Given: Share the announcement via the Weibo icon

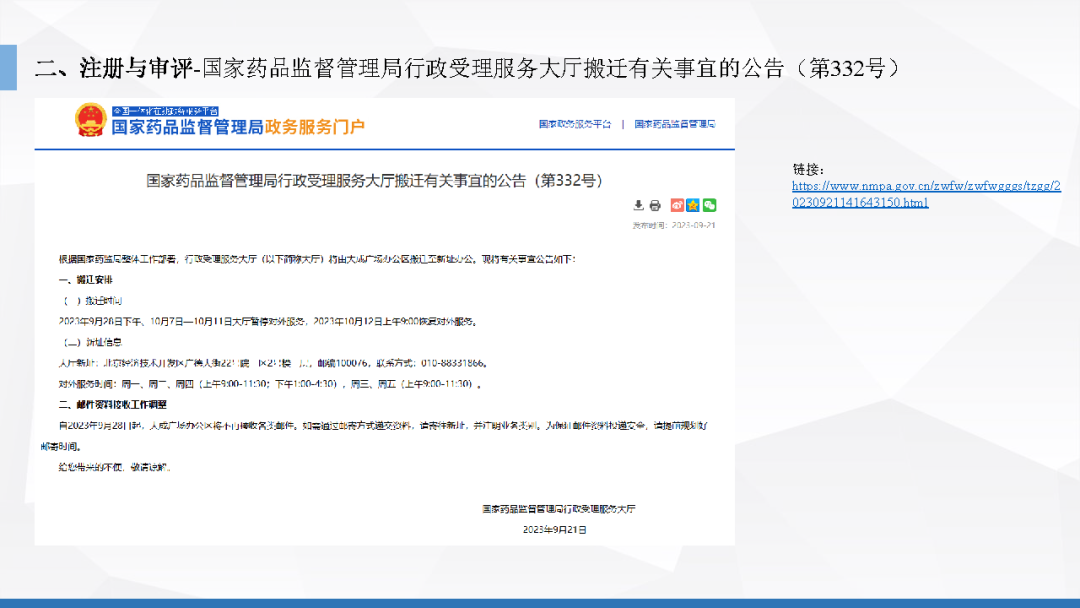Looking at the screenshot, I should pos(677,205).
